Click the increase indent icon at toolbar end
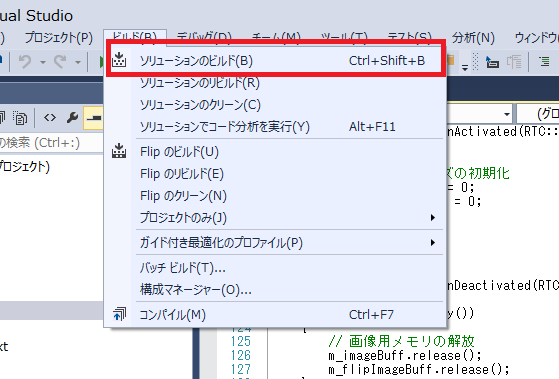Screen dimensions: 559x379 pyautogui.click(x=544, y=62)
